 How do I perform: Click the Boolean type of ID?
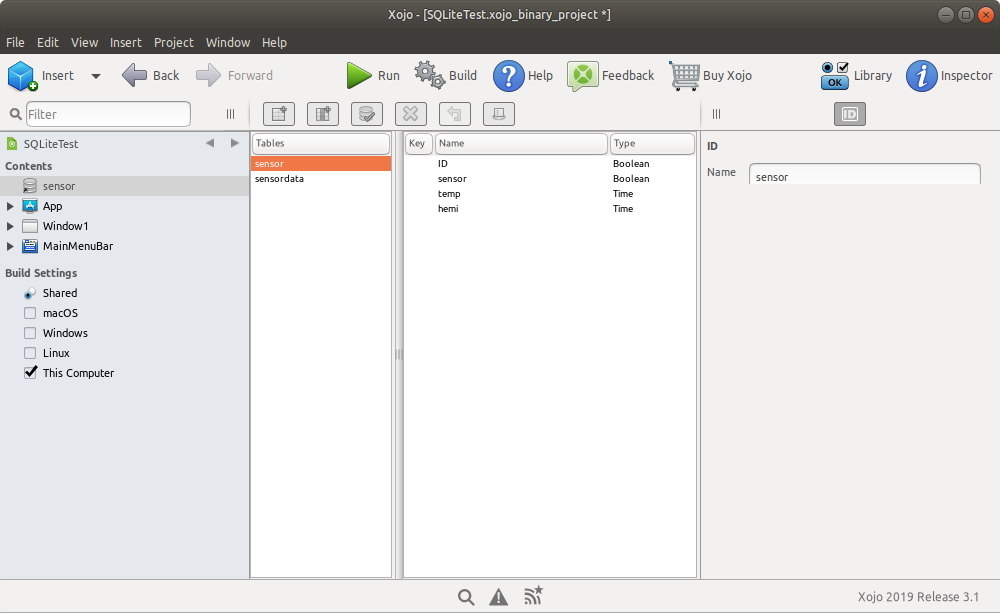631,164
